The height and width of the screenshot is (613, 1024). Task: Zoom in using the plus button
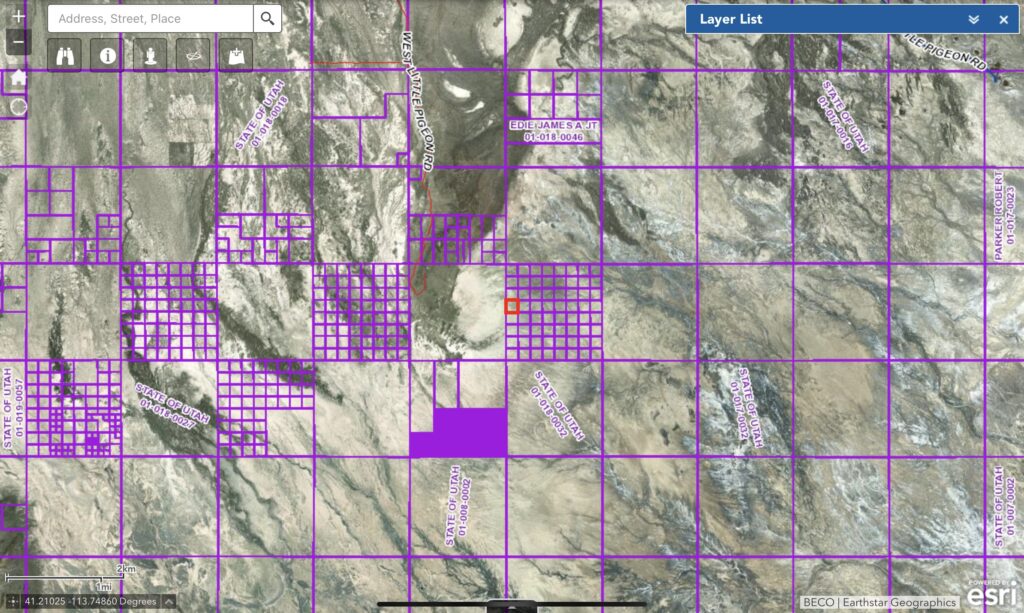(17, 16)
